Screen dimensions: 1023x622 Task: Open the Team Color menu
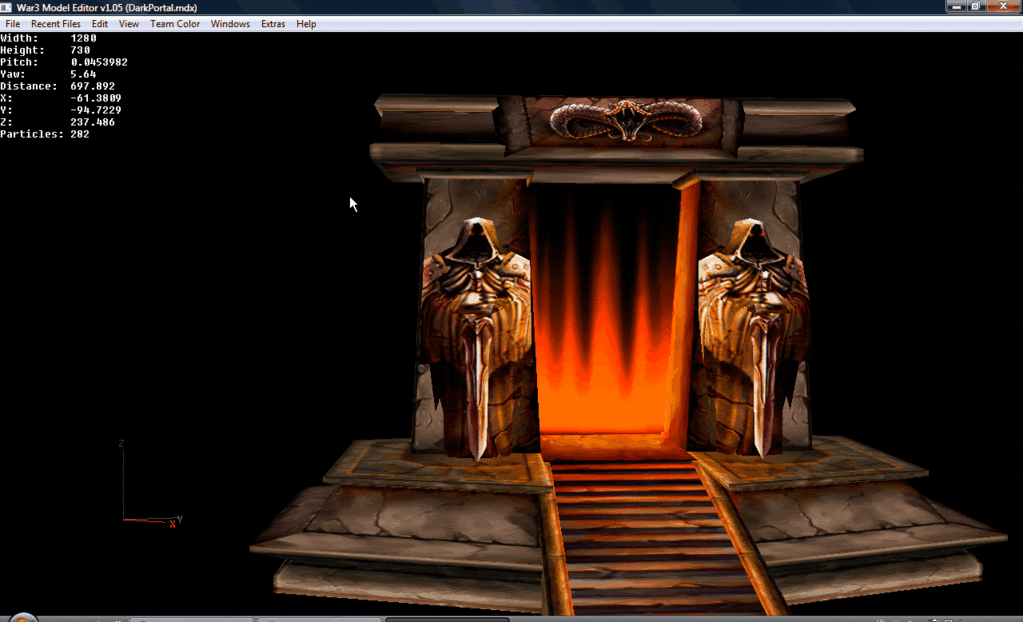pos(175,24)
